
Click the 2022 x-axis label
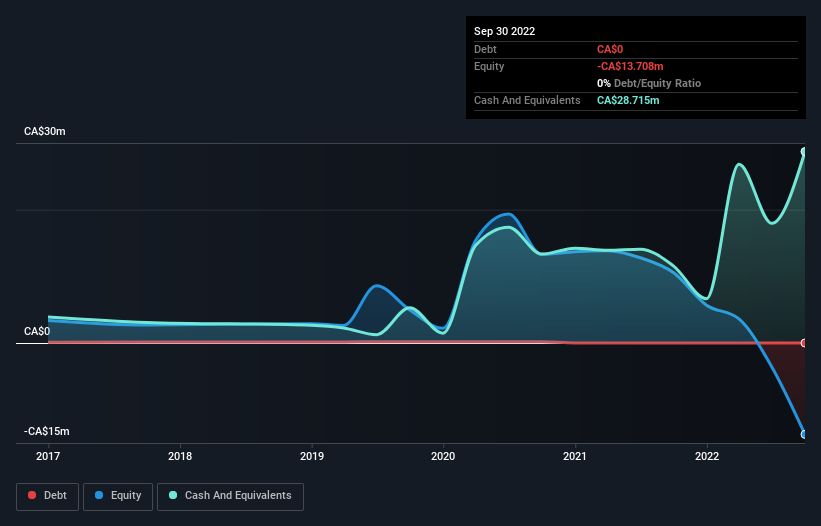point(707,456)
